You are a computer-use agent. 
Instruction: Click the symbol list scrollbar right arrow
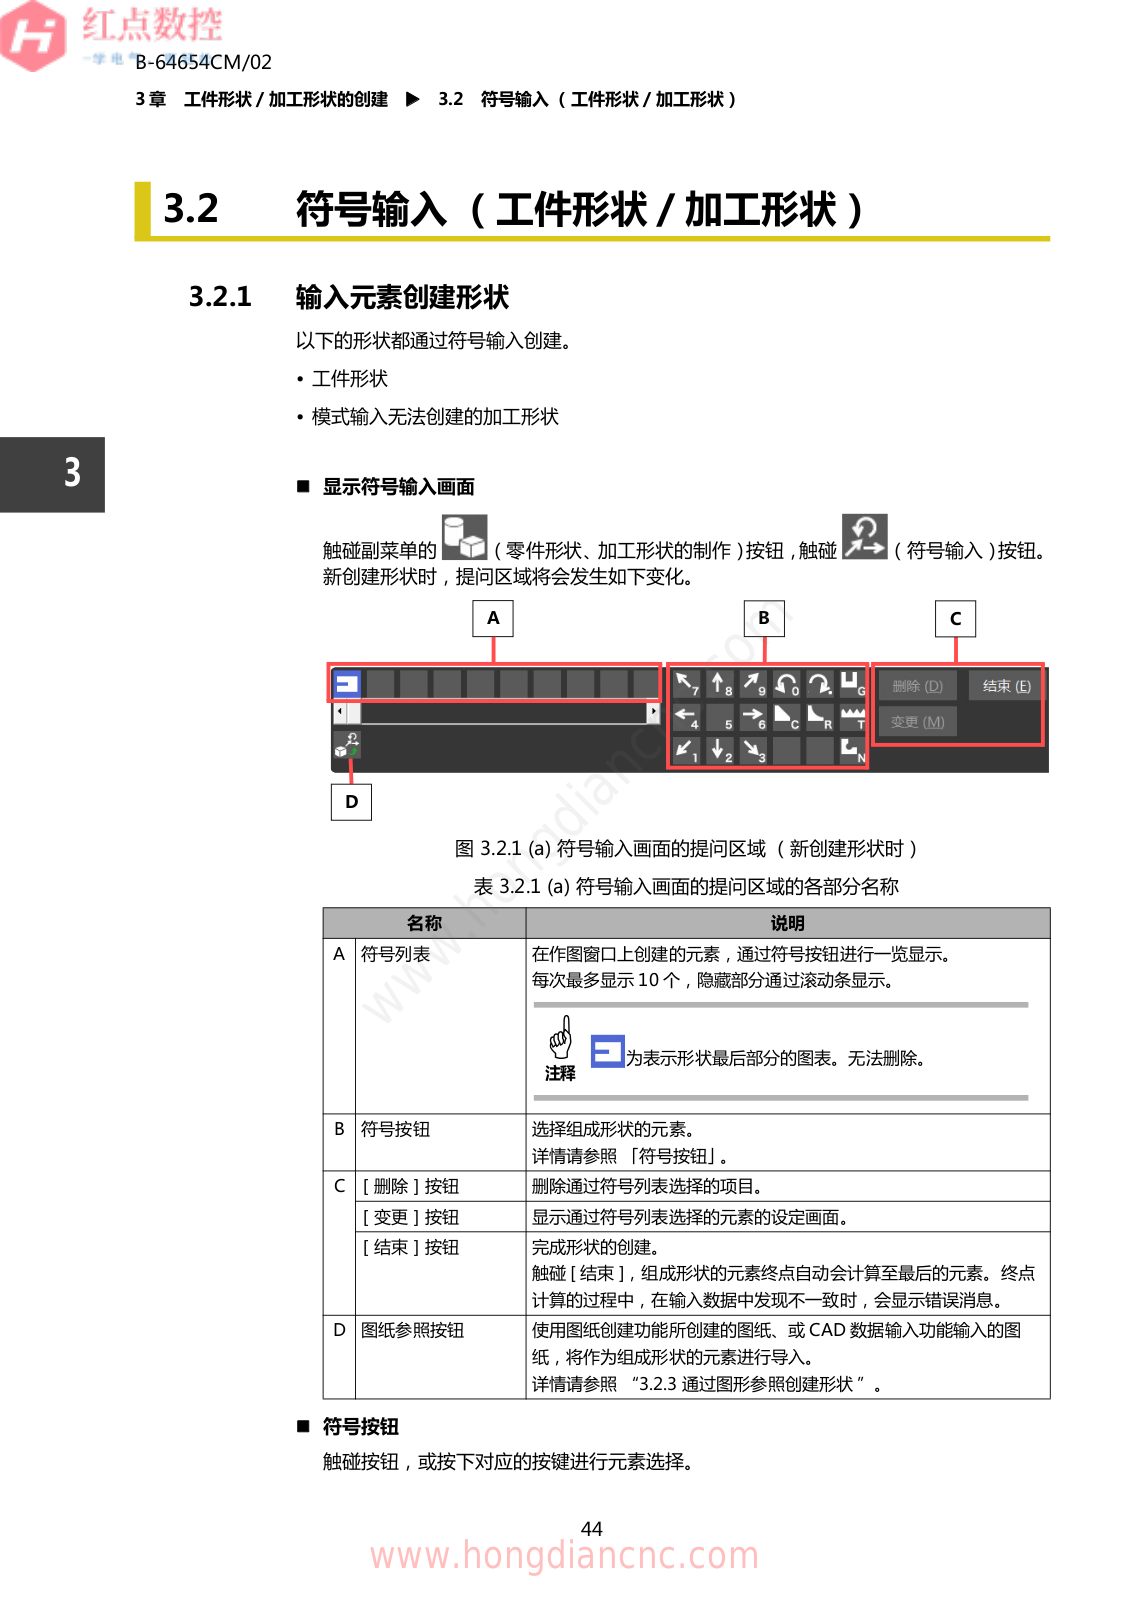(x=653, y=712)
